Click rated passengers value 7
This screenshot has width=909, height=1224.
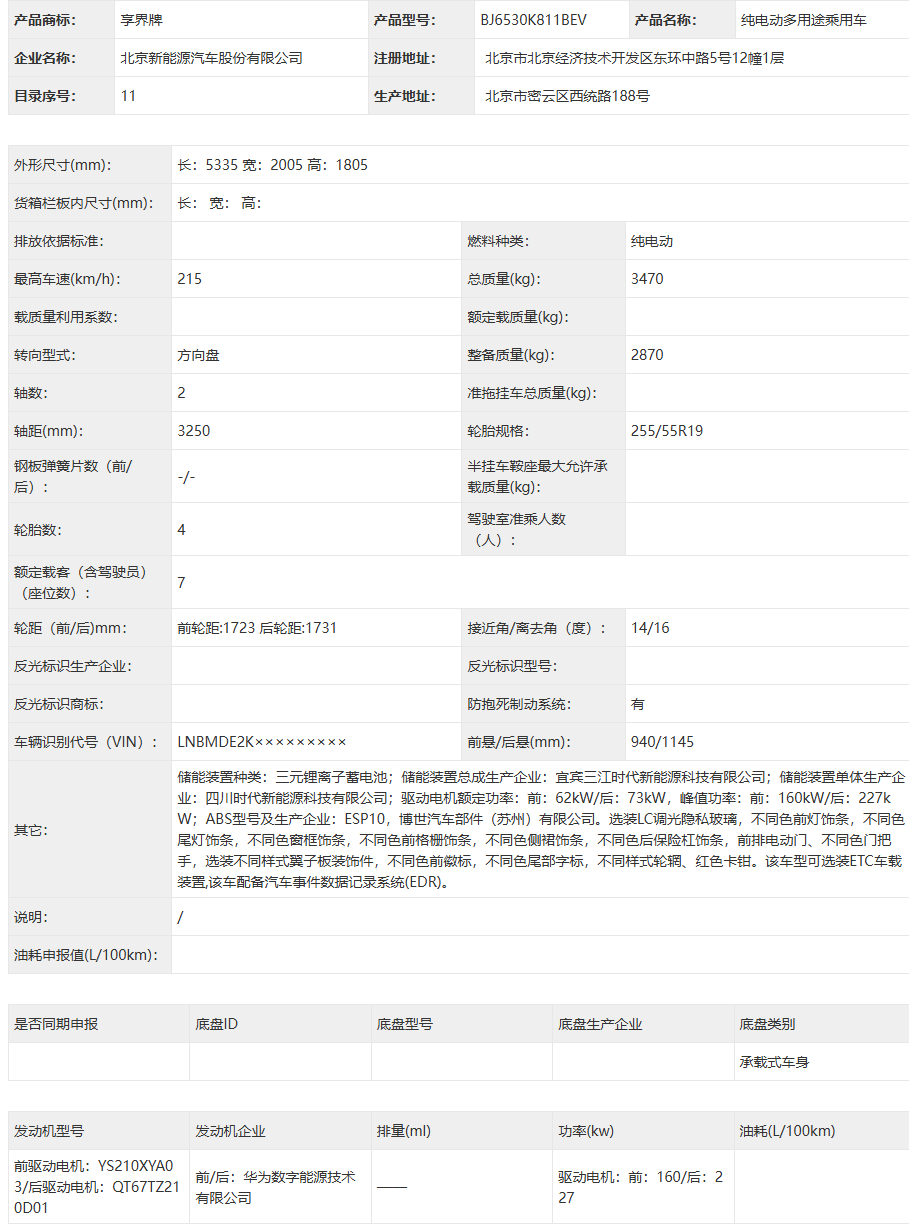coord(181,583)
